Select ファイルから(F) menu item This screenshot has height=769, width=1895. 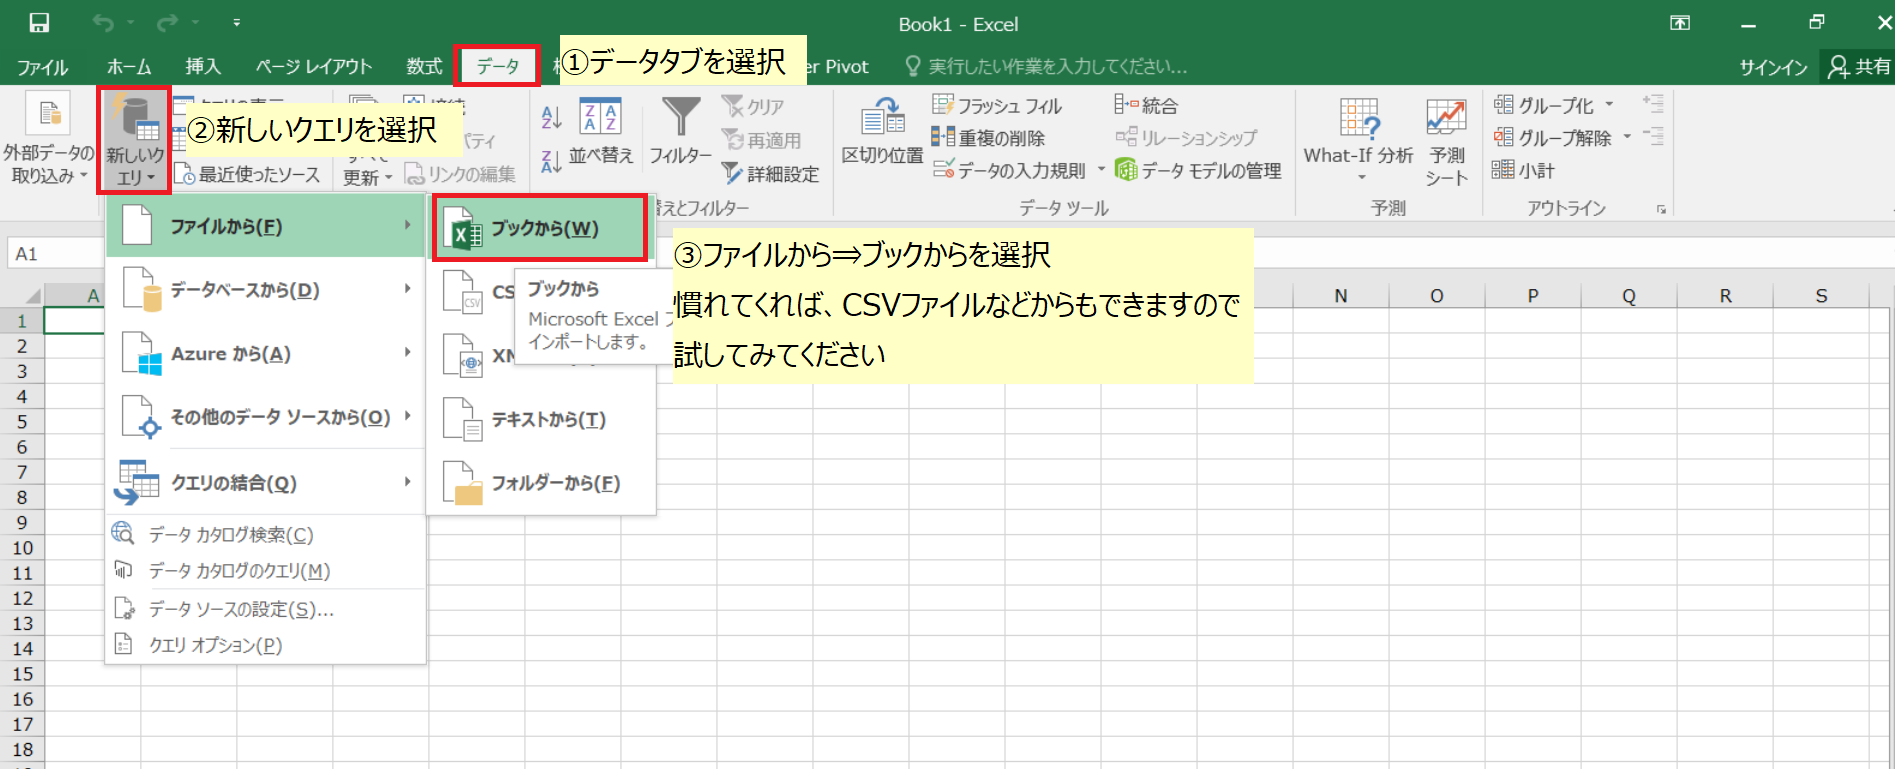[x=265, y=226]
